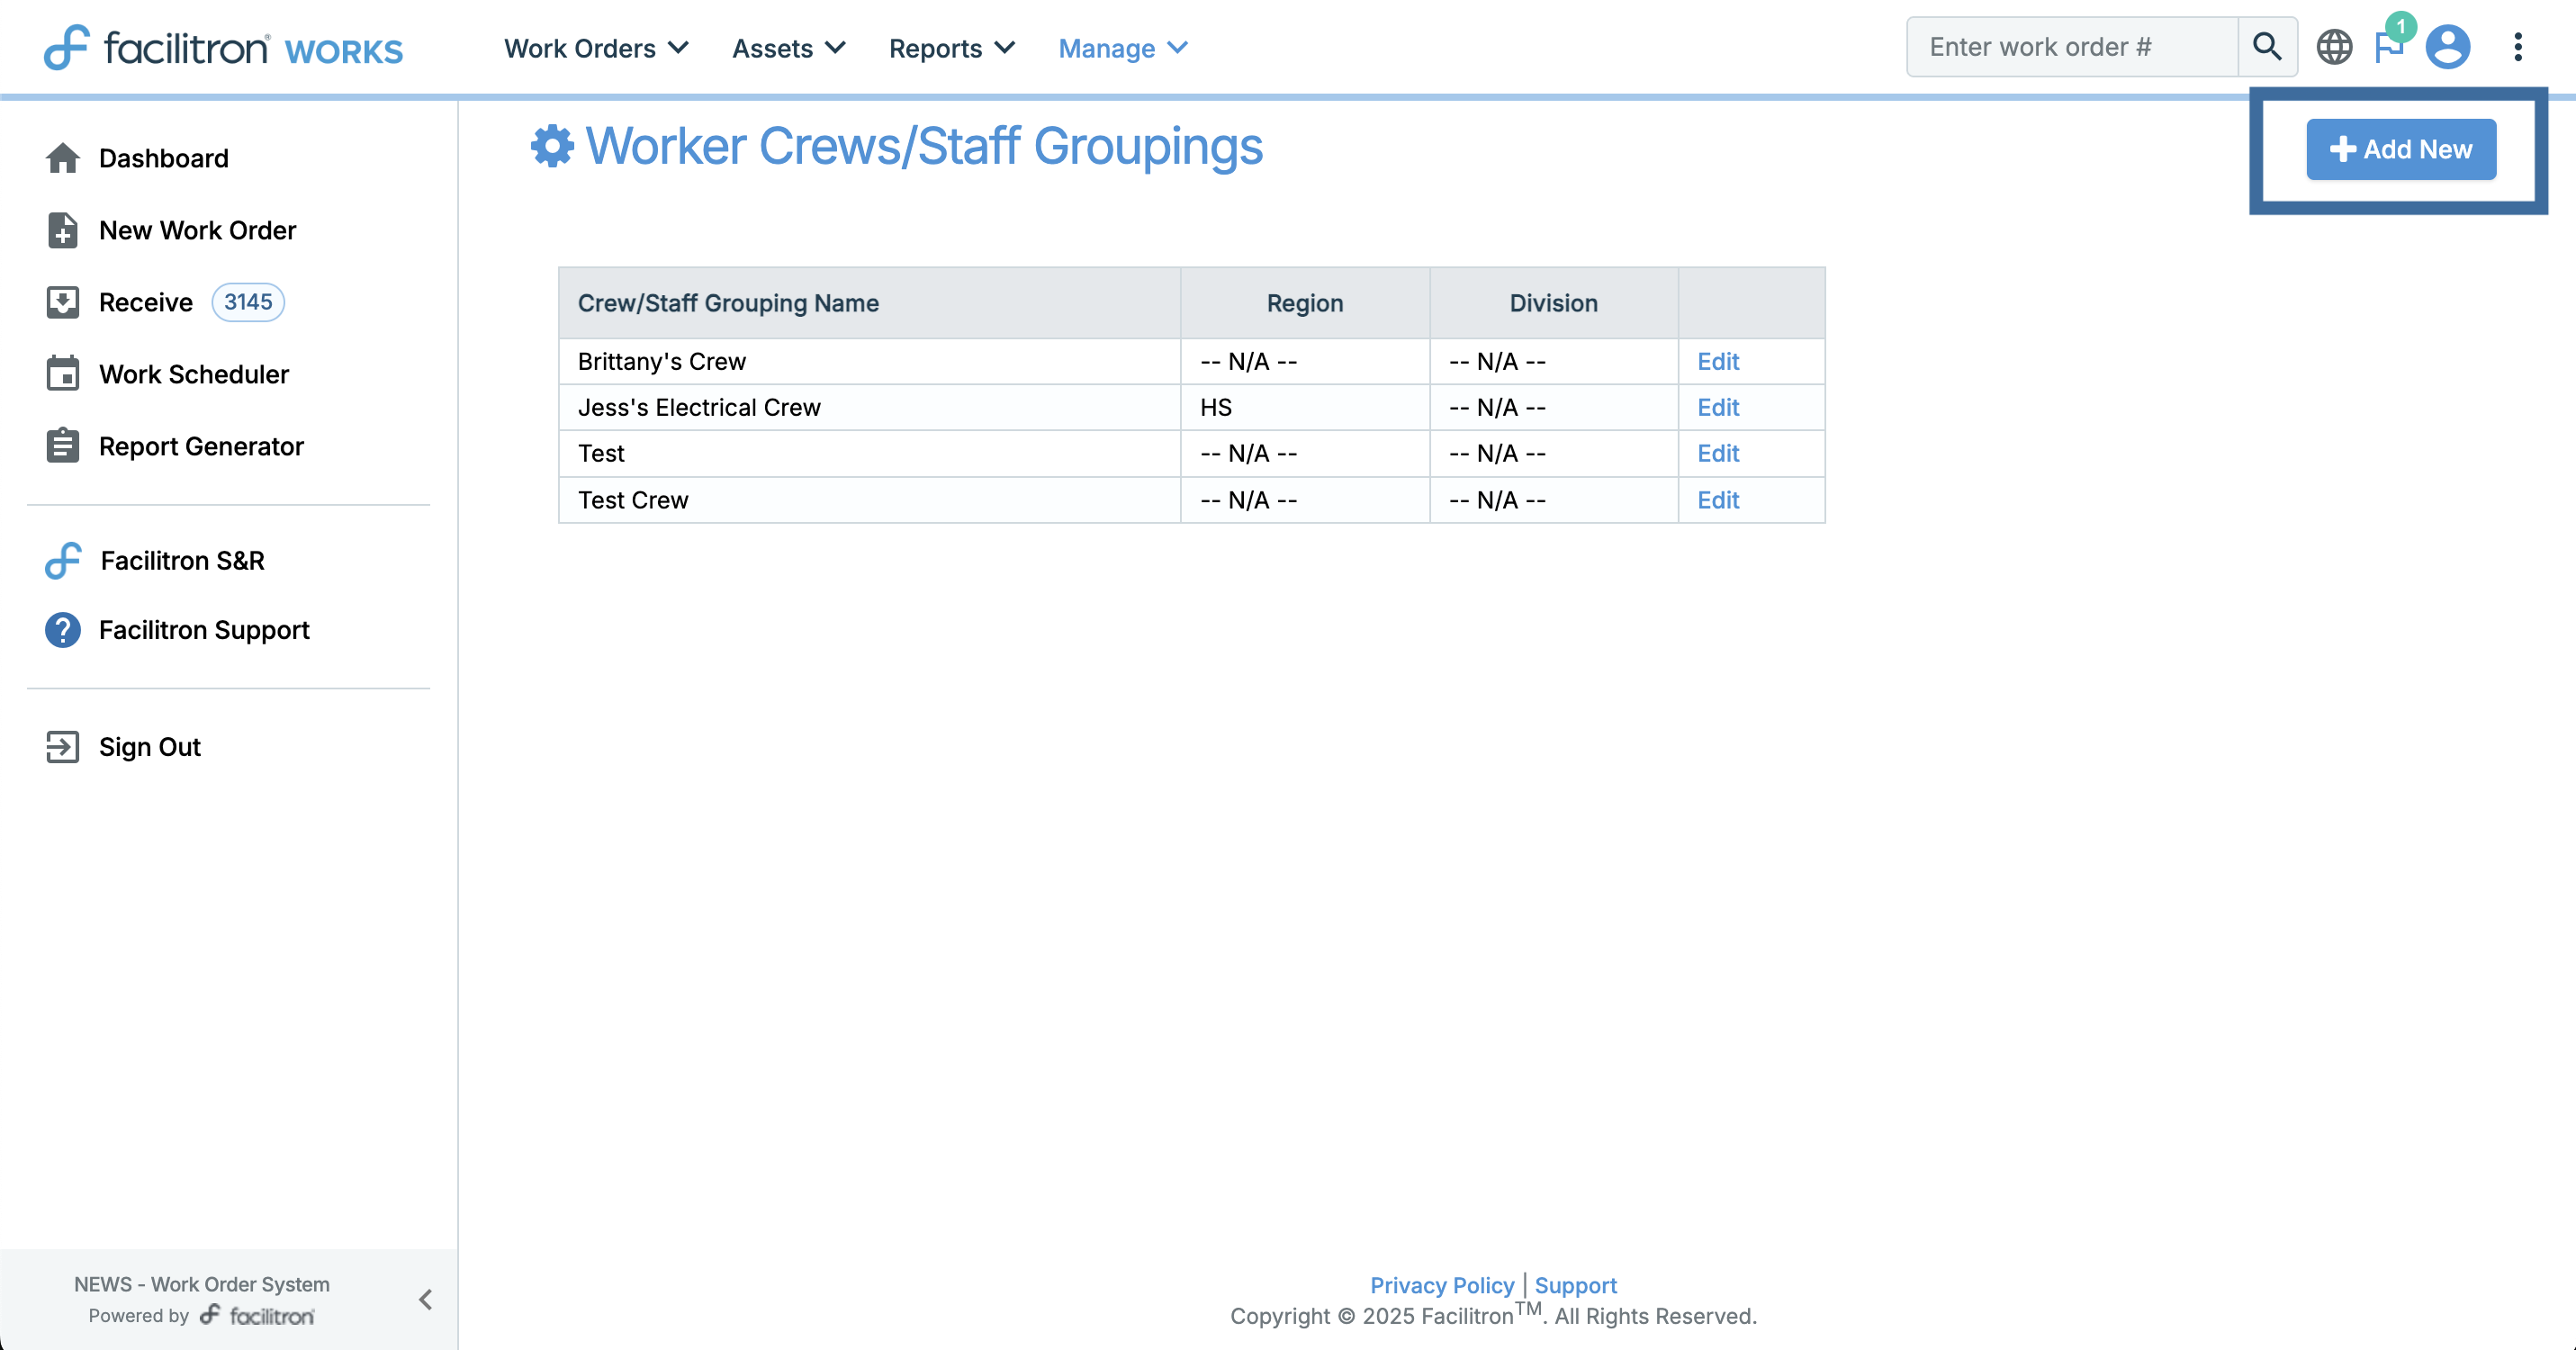The width and height of the screenshot is (2576, 1350).
Task: Expand the Assets dropdown menu
Action: click(x=788, y=48)
